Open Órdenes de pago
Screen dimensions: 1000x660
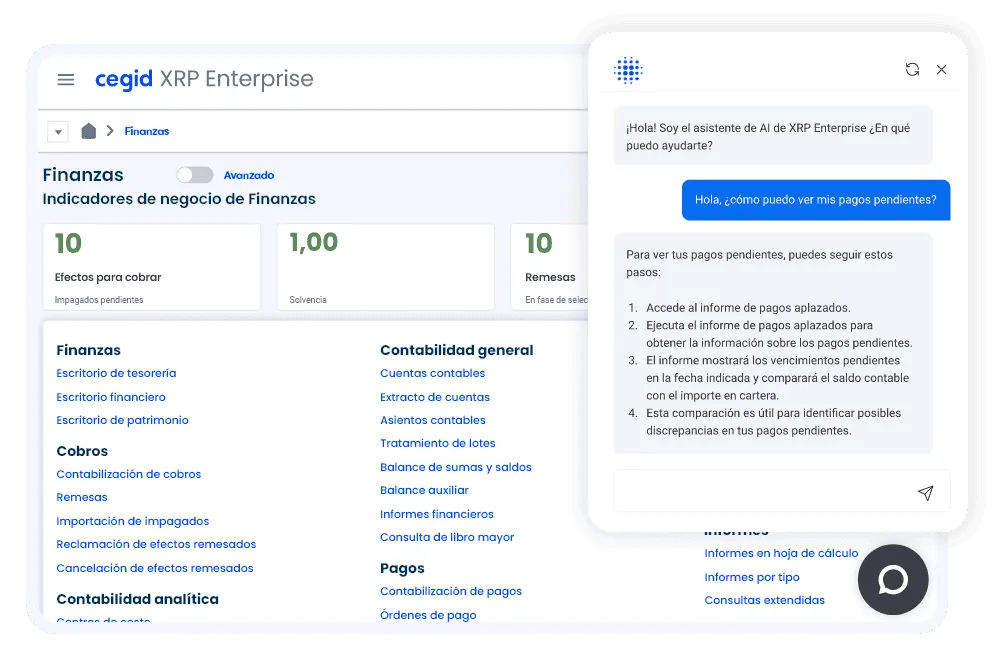point(428,615)
